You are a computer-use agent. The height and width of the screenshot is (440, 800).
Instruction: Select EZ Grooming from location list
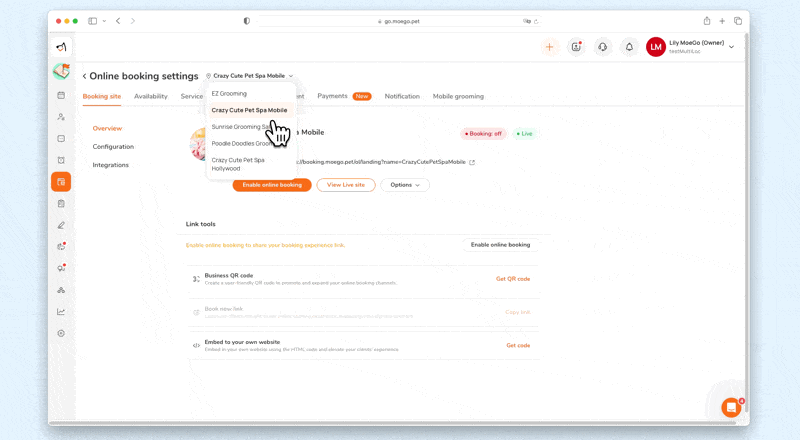pyautogui.click(x=229, y=93)
